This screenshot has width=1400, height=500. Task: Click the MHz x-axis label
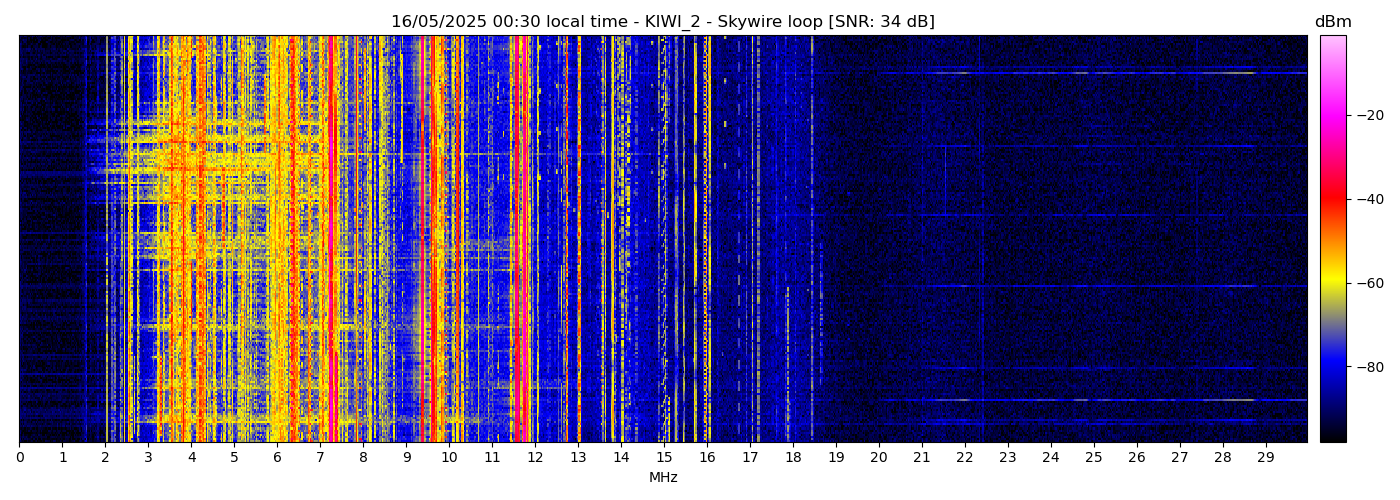tap(663, 478)
